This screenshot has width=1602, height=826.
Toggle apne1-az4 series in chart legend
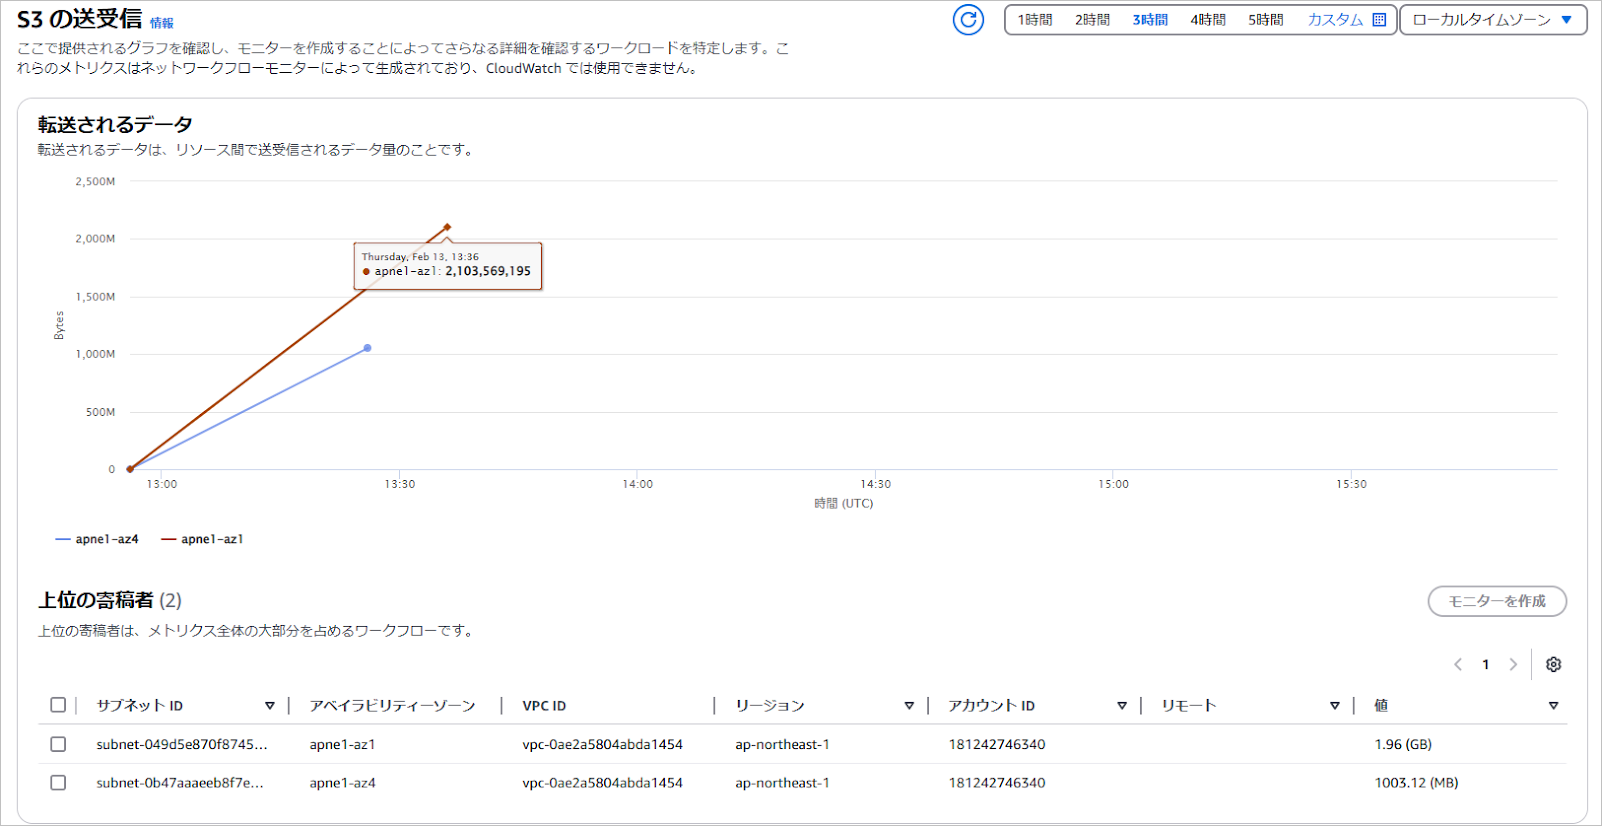[x=98, y=540]
